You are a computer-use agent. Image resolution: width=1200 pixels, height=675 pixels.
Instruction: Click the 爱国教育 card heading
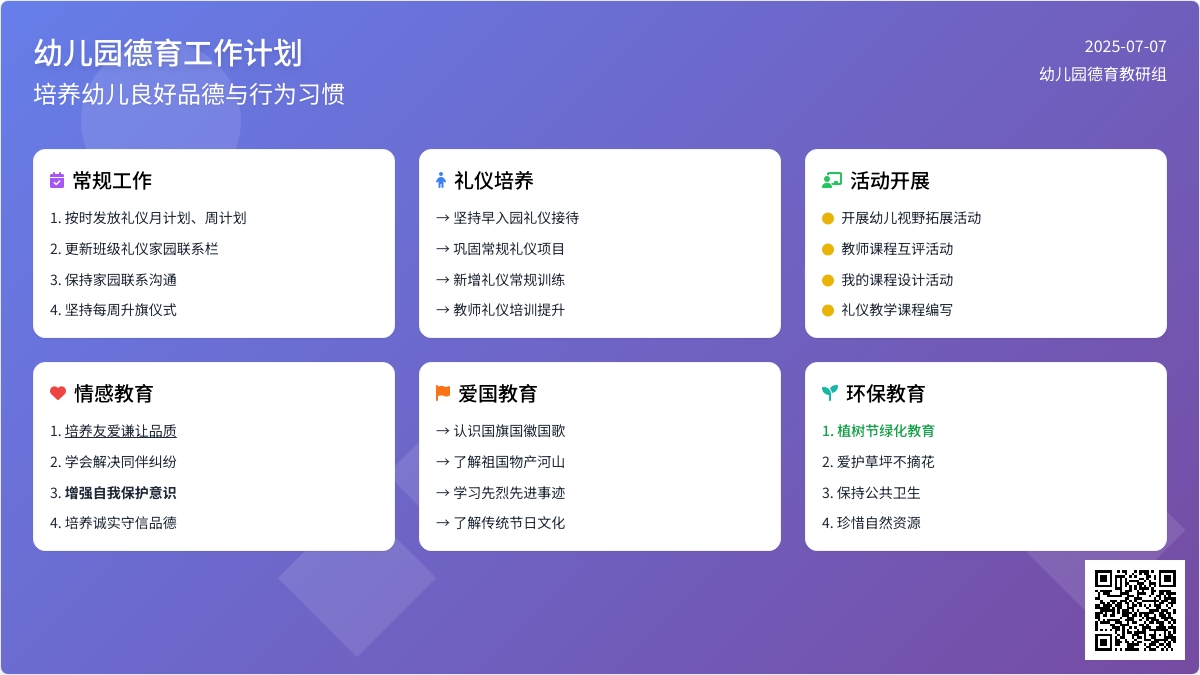(x=498, y=394)
